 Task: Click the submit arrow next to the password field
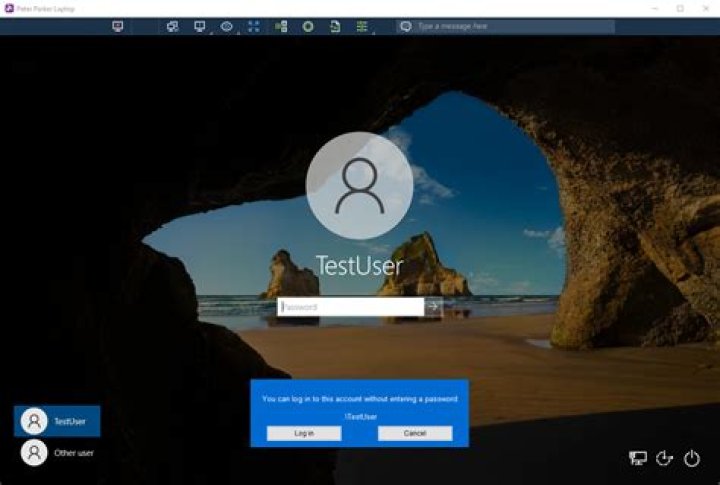coord(433,307)
